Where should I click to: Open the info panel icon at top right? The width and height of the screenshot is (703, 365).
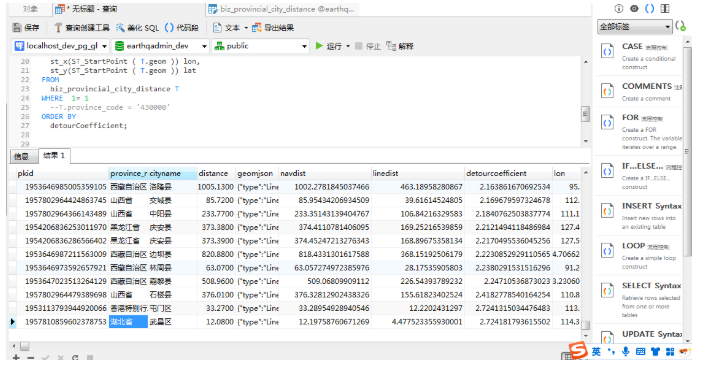pos(619,9)
